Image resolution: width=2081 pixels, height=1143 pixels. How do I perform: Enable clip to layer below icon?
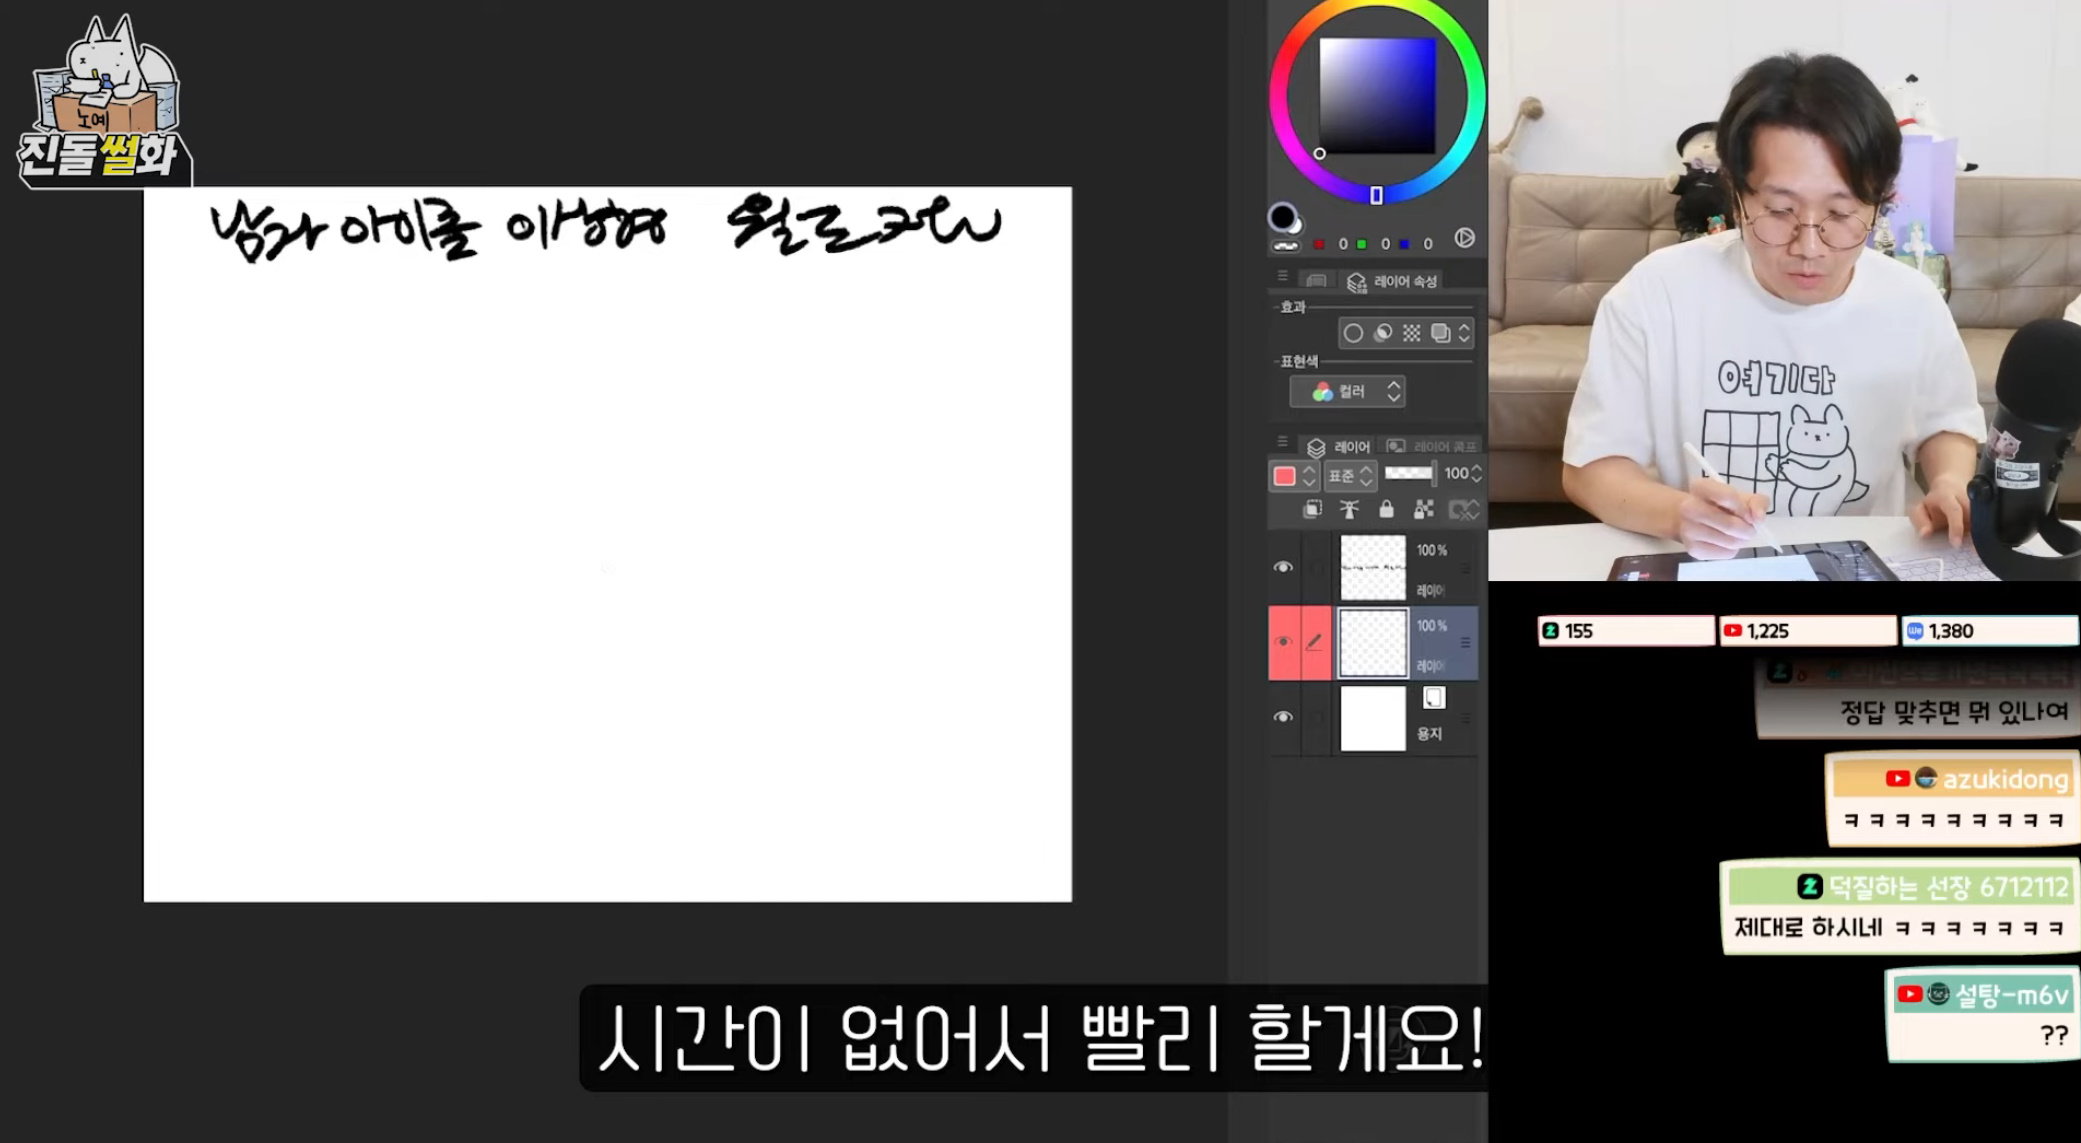[x=1313, y=509]
